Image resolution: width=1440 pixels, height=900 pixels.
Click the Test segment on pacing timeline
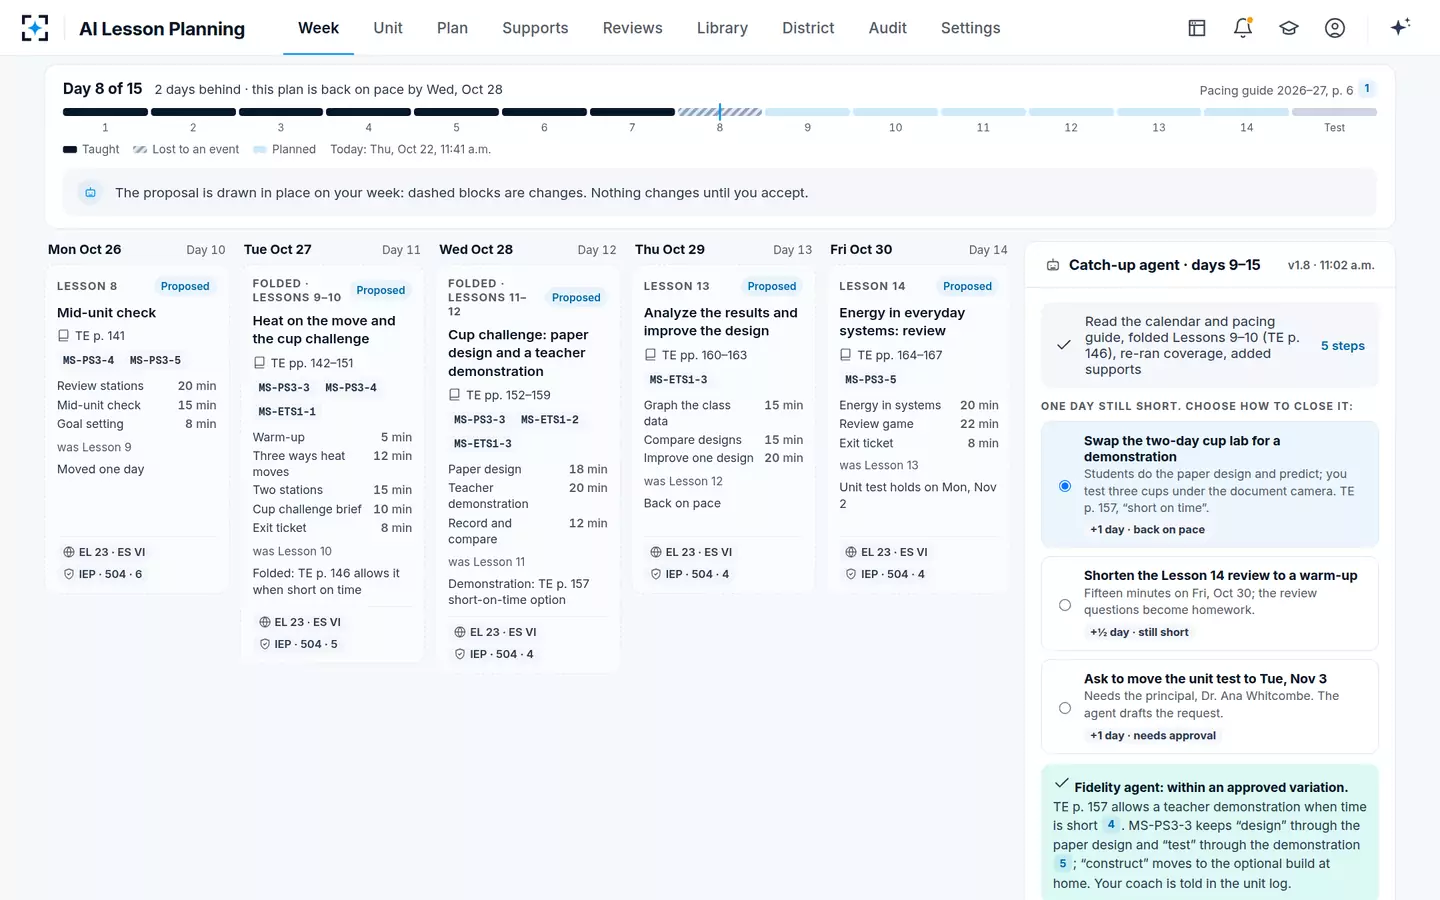pos(1334,112)
